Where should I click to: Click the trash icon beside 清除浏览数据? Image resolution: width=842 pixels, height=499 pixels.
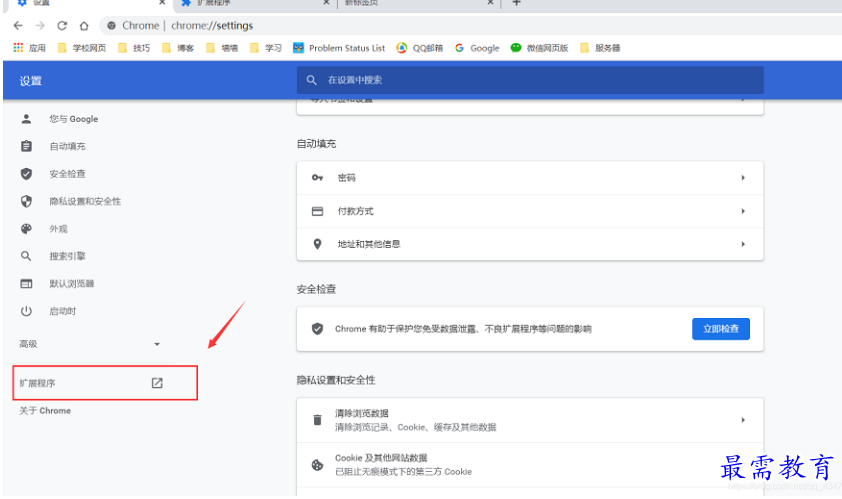click(x=317, y=420)
